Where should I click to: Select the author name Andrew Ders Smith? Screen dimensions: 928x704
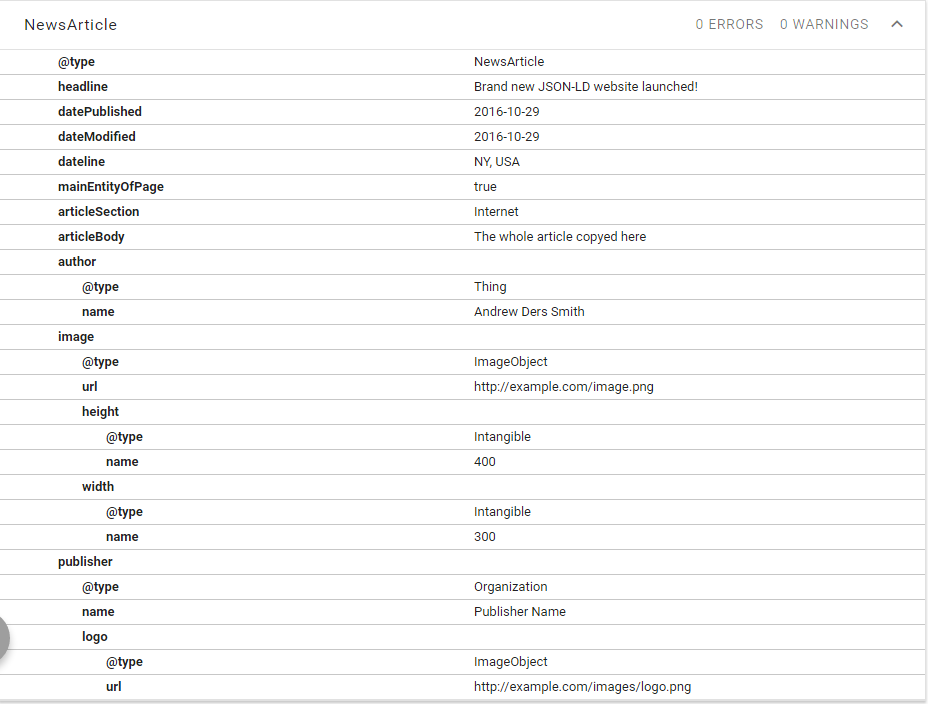click(529, 312)
